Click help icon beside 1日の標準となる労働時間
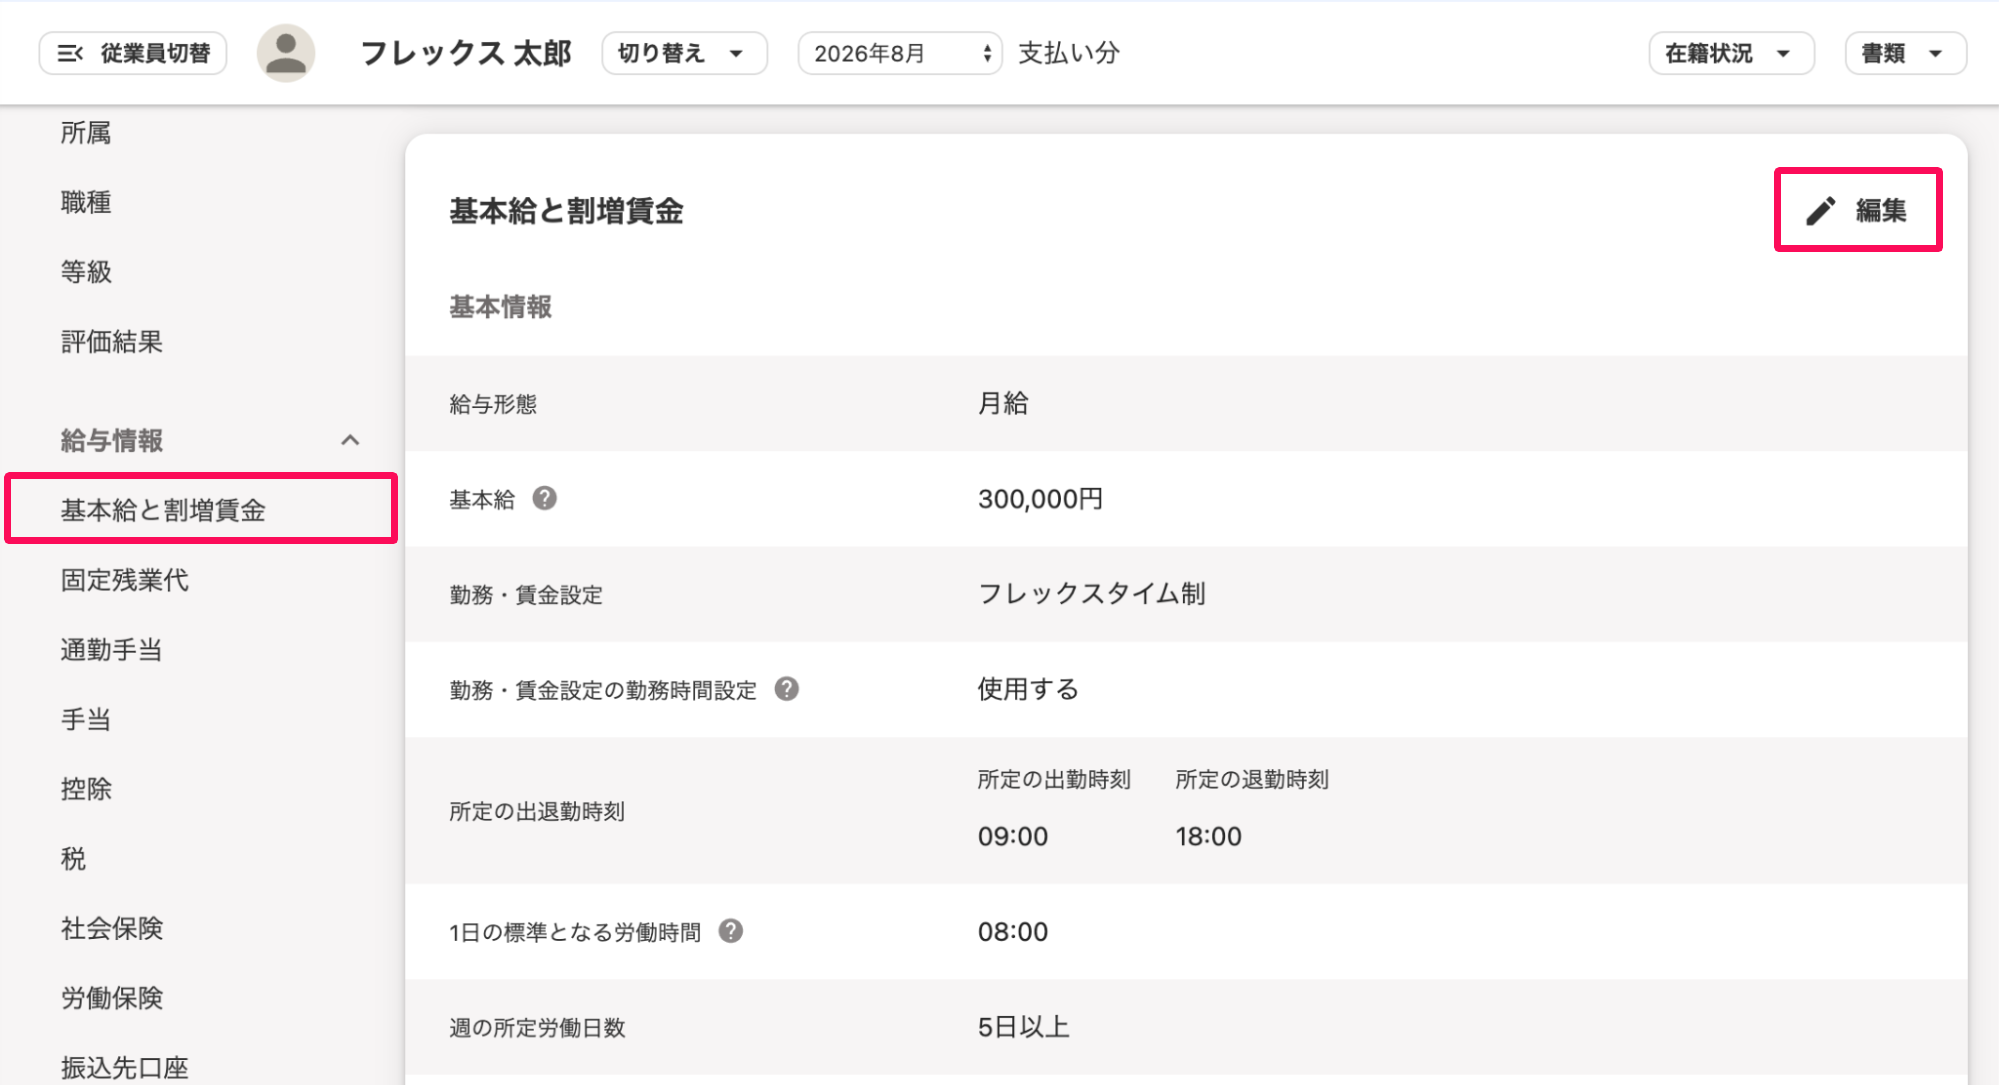The image size is (1999, 1086). (731, 931)
